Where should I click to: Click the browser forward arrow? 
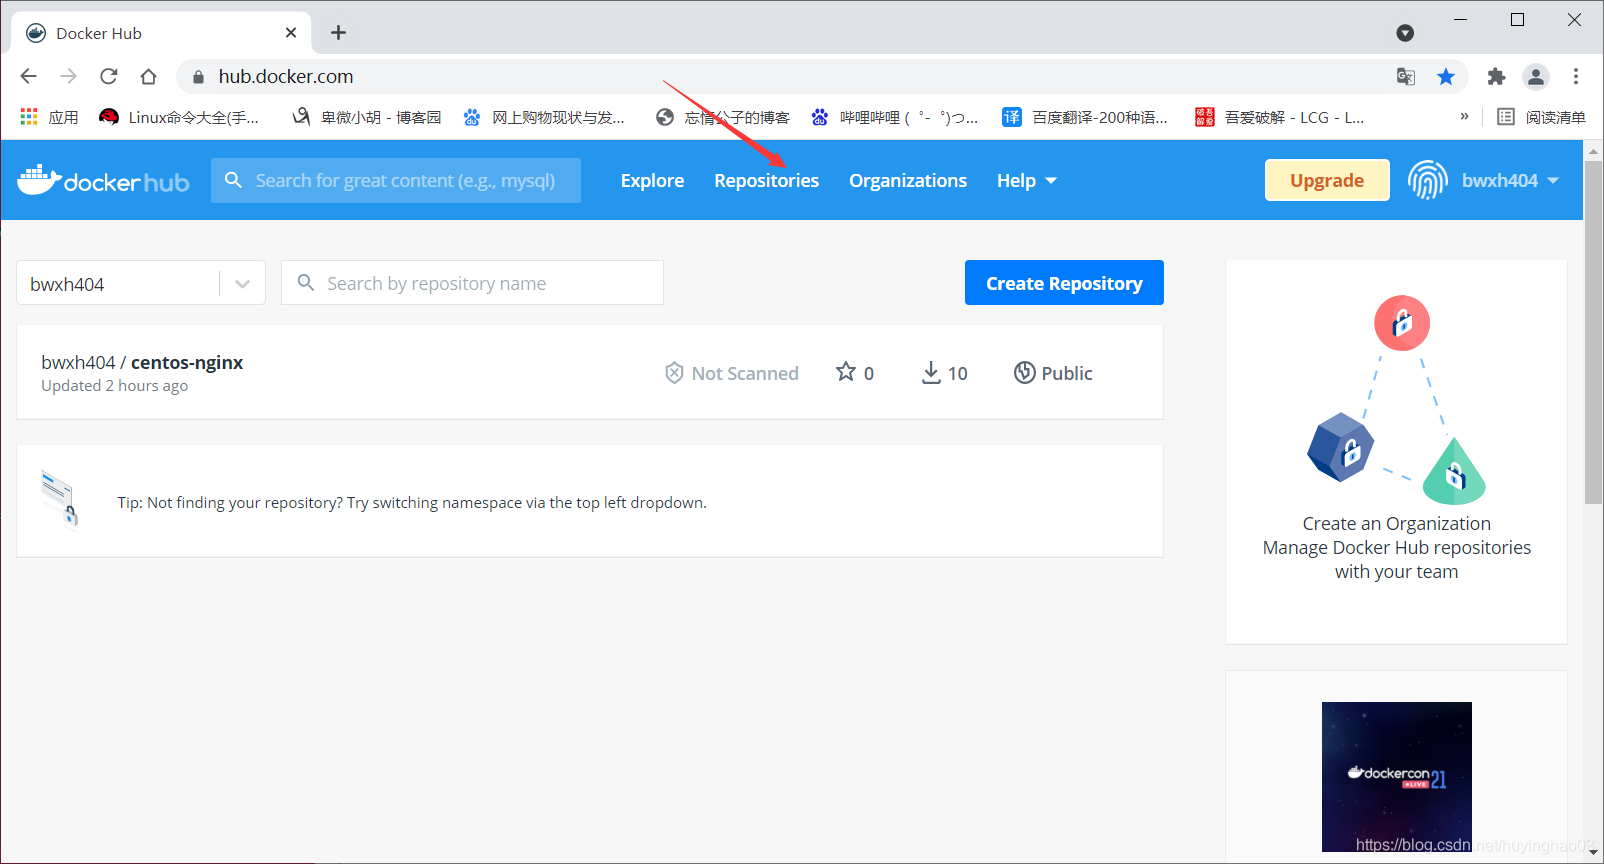(x=68, y=76)
